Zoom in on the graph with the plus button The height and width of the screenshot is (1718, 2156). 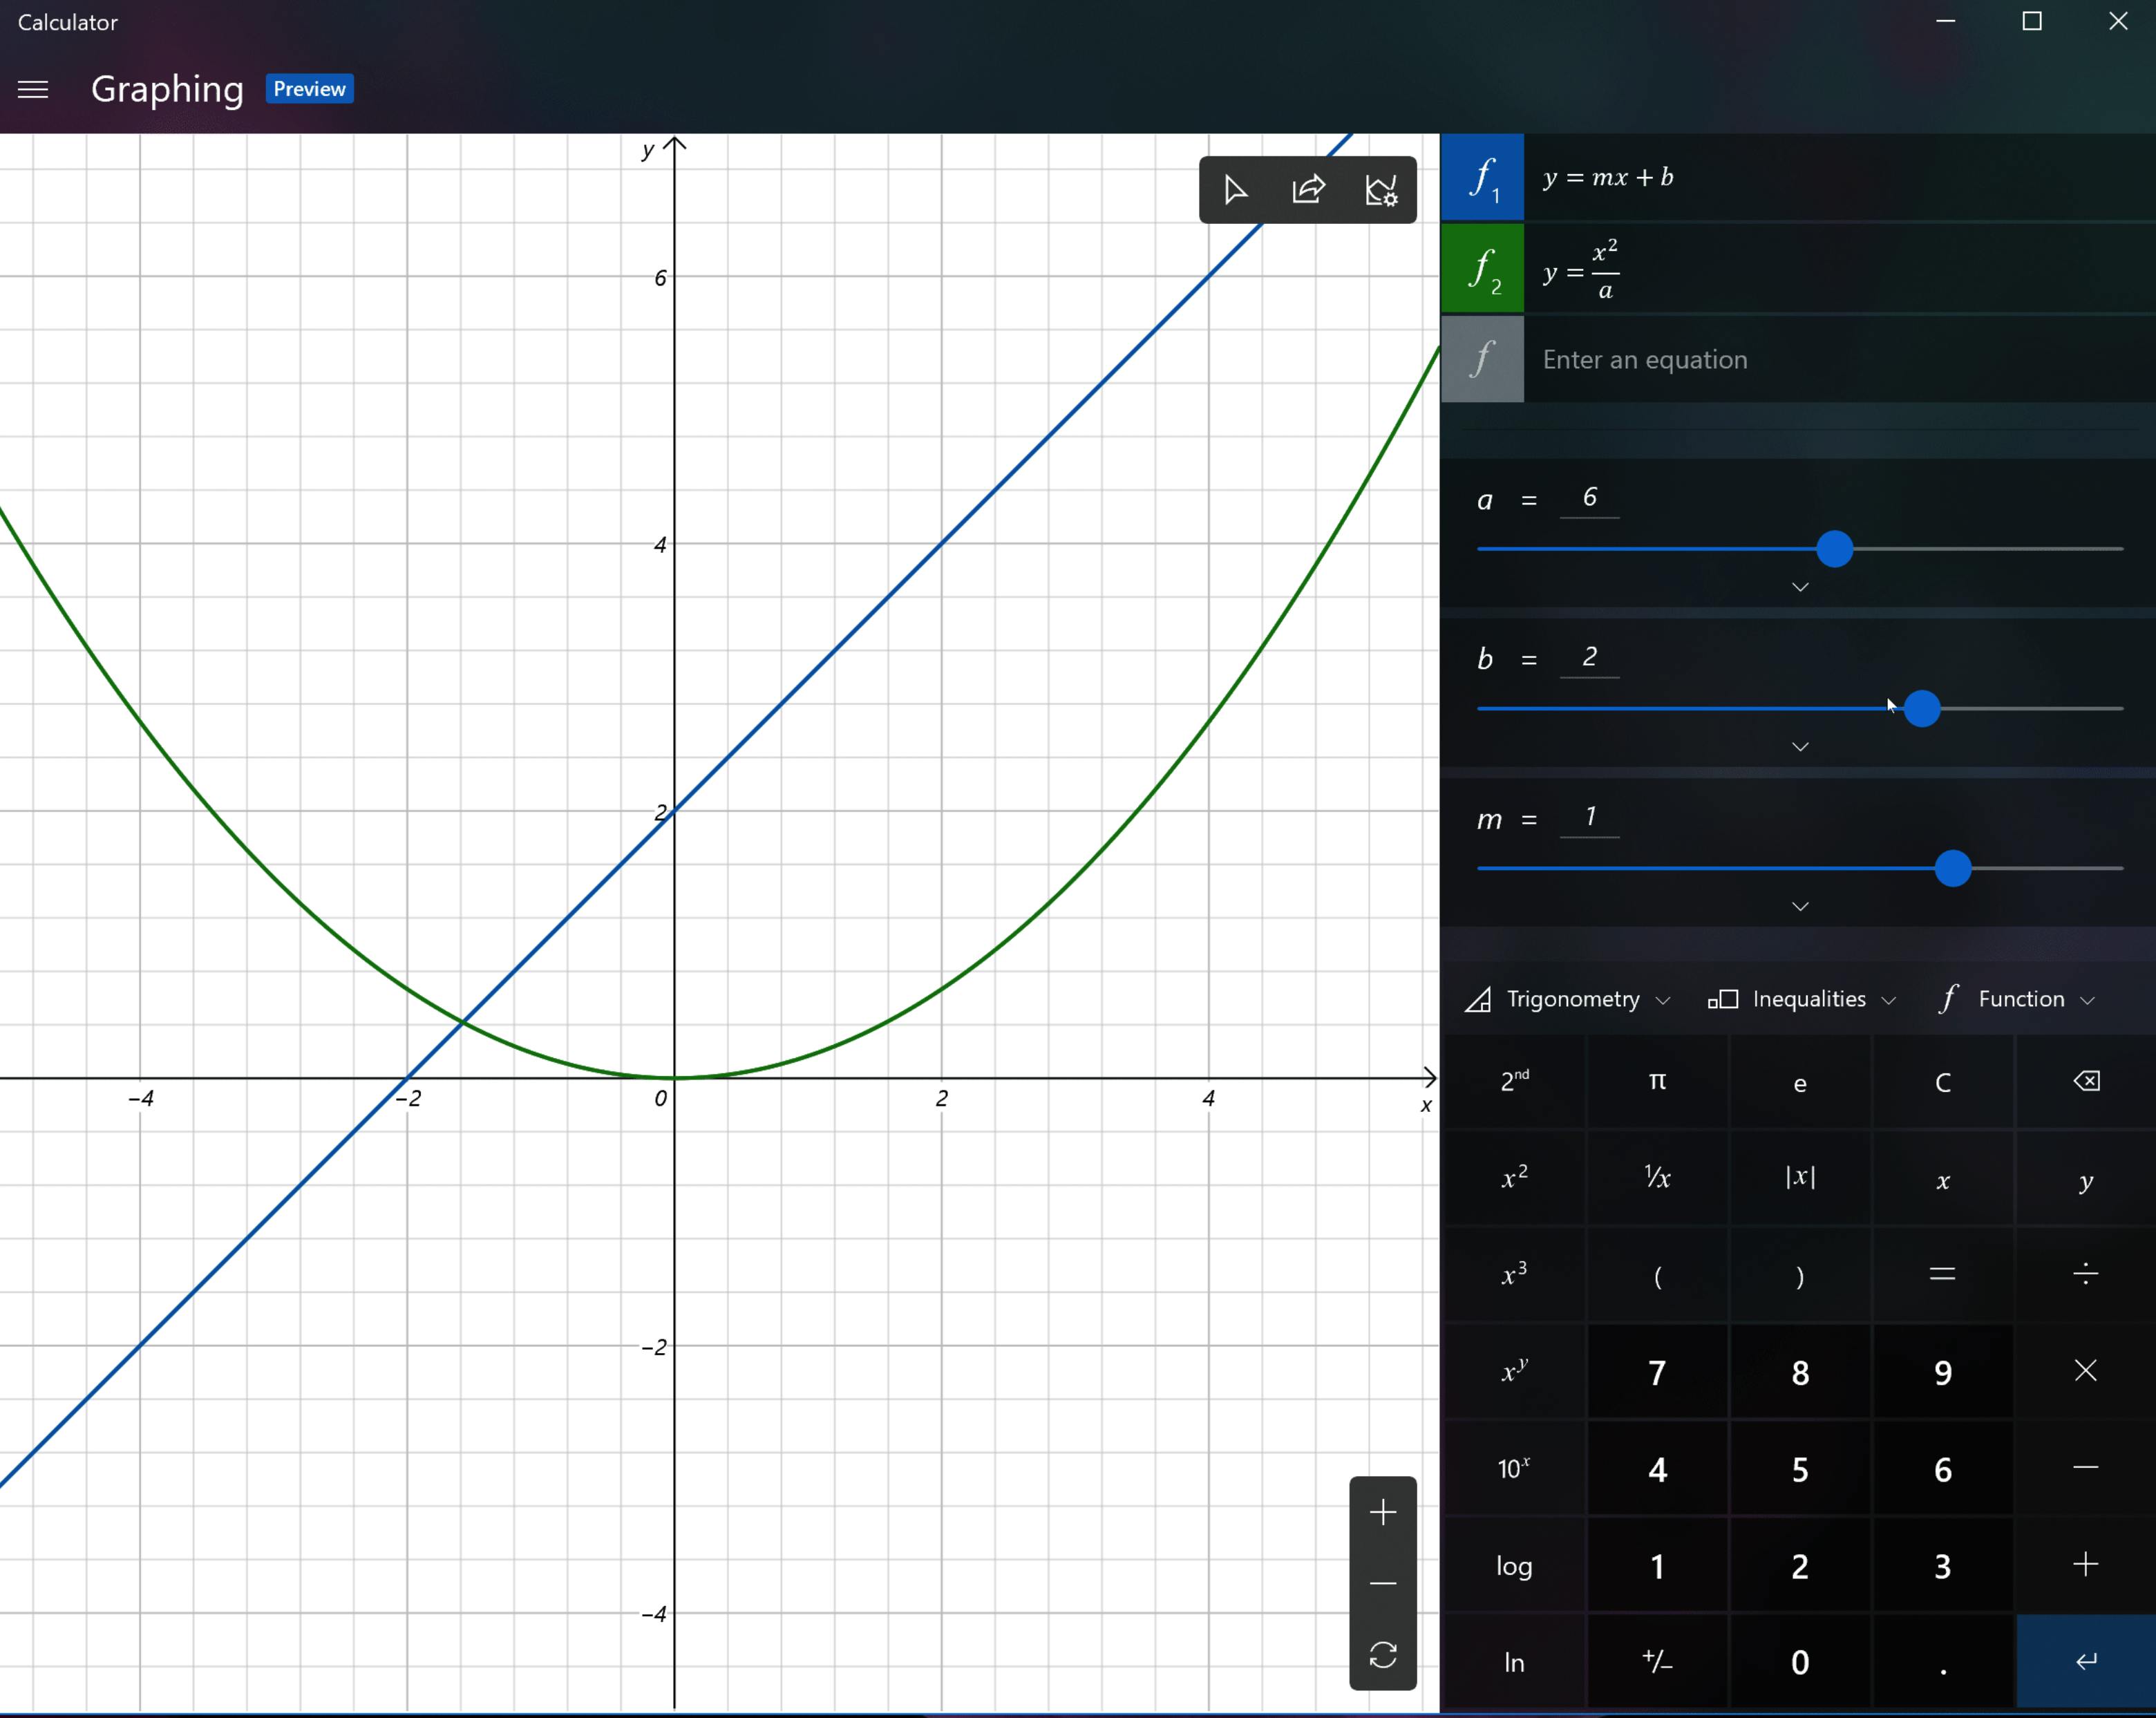pyautogui.click(x=1383, y=1512)
